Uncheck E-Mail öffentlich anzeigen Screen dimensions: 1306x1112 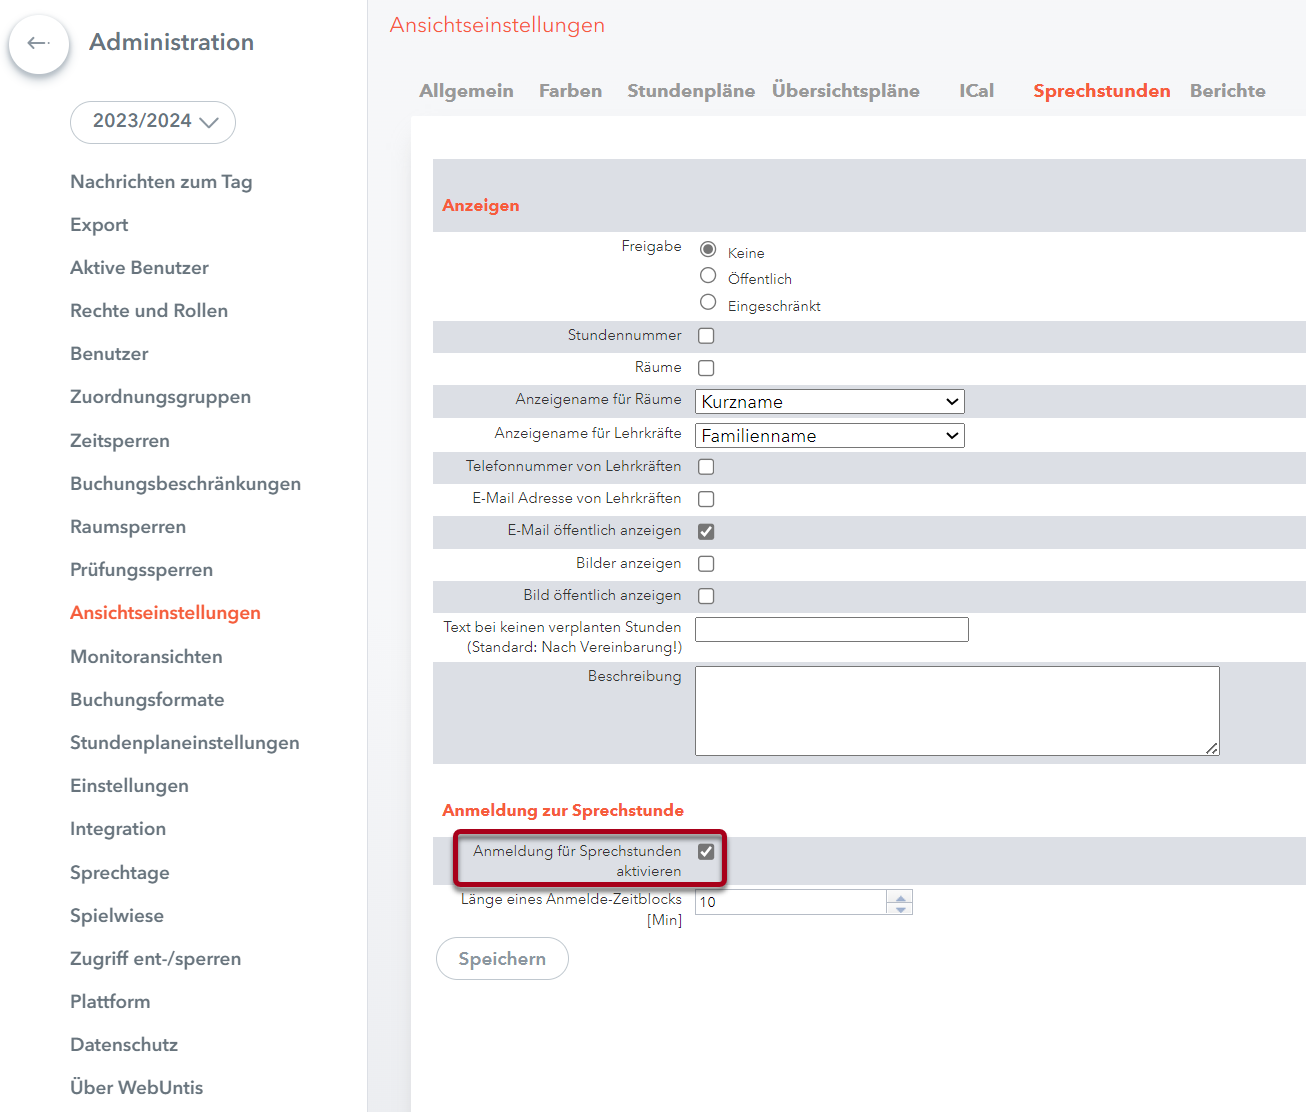pyautogui.click(x=706, y=532)
